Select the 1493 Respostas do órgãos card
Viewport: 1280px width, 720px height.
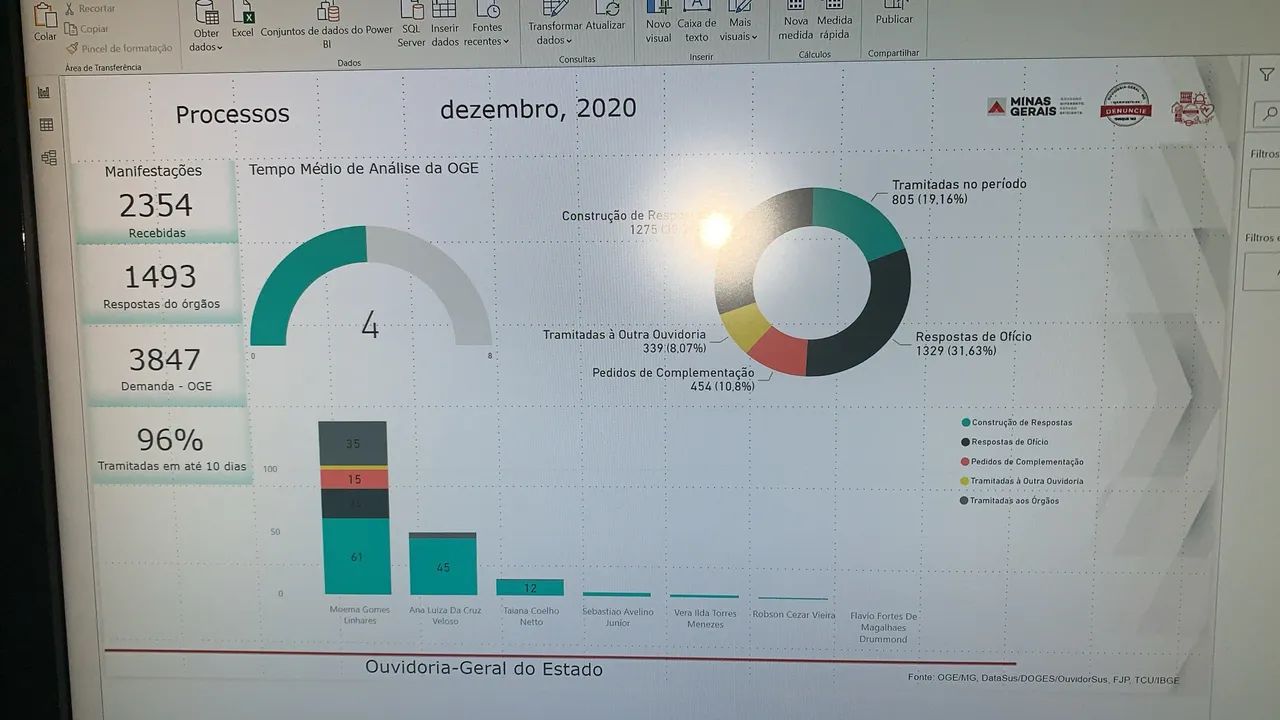[161, 285]
